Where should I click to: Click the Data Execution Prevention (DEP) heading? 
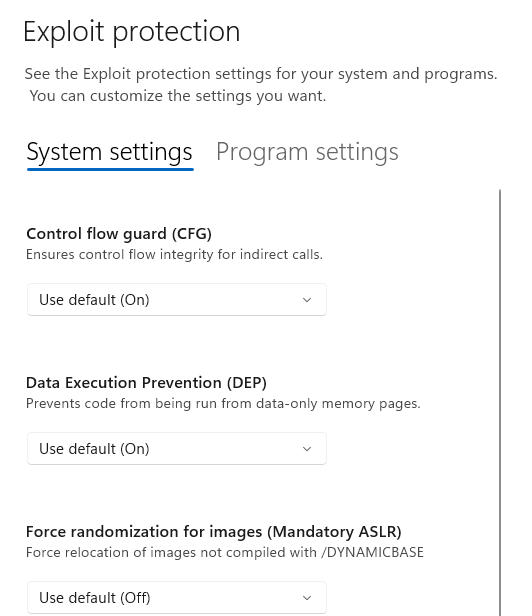point(146,383)
